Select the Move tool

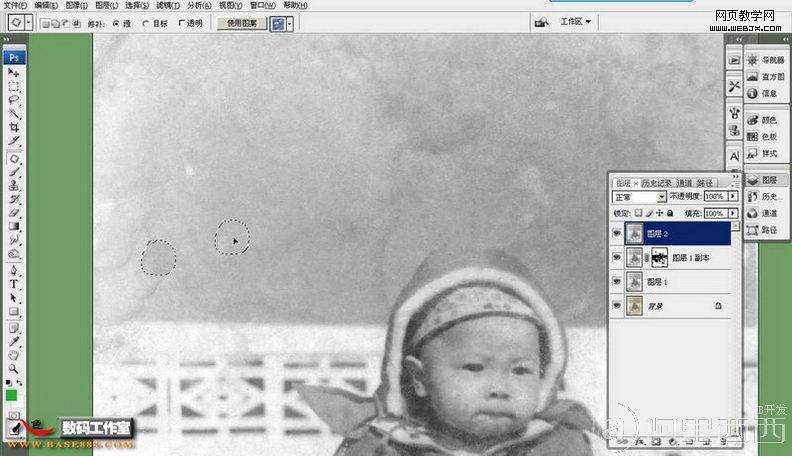(x=14, y=73)
